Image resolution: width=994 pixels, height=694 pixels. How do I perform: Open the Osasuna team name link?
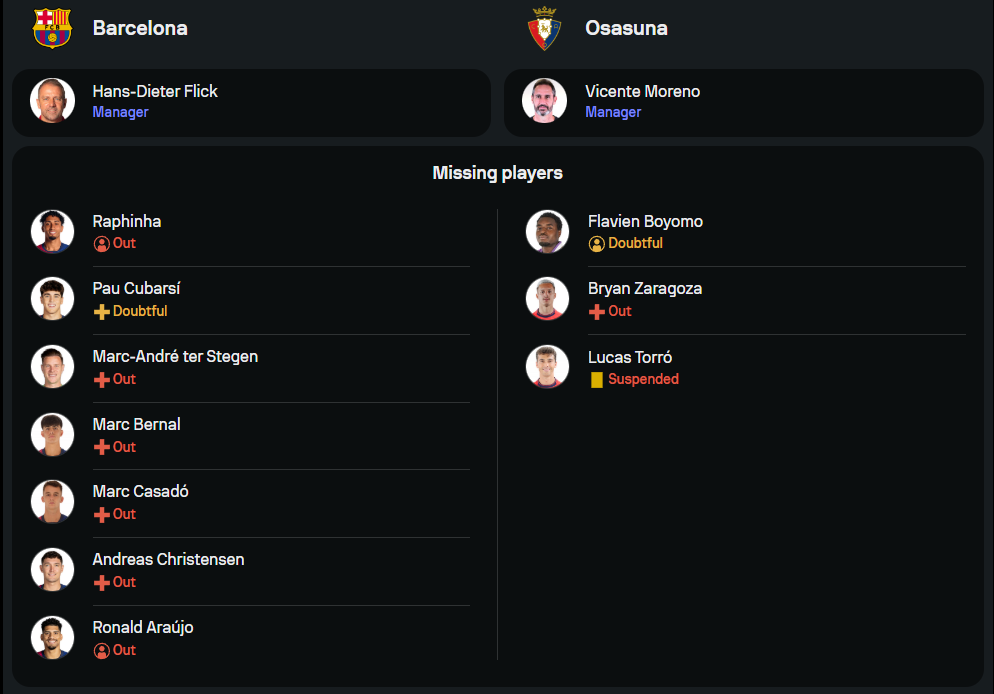[626, 28]
